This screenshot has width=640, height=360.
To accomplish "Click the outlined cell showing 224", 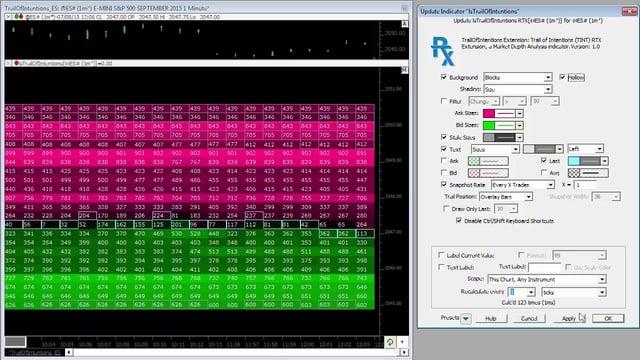I will [161, 216].
